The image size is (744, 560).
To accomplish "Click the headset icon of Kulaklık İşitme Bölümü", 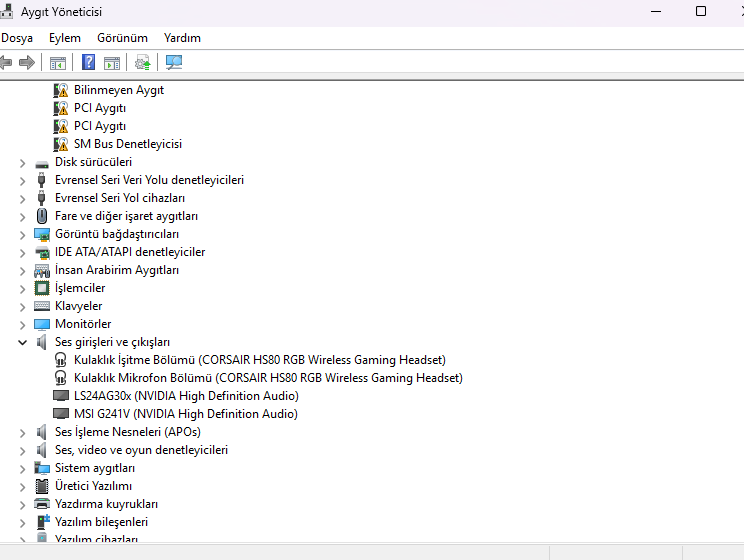I will [x=61, y=360].
